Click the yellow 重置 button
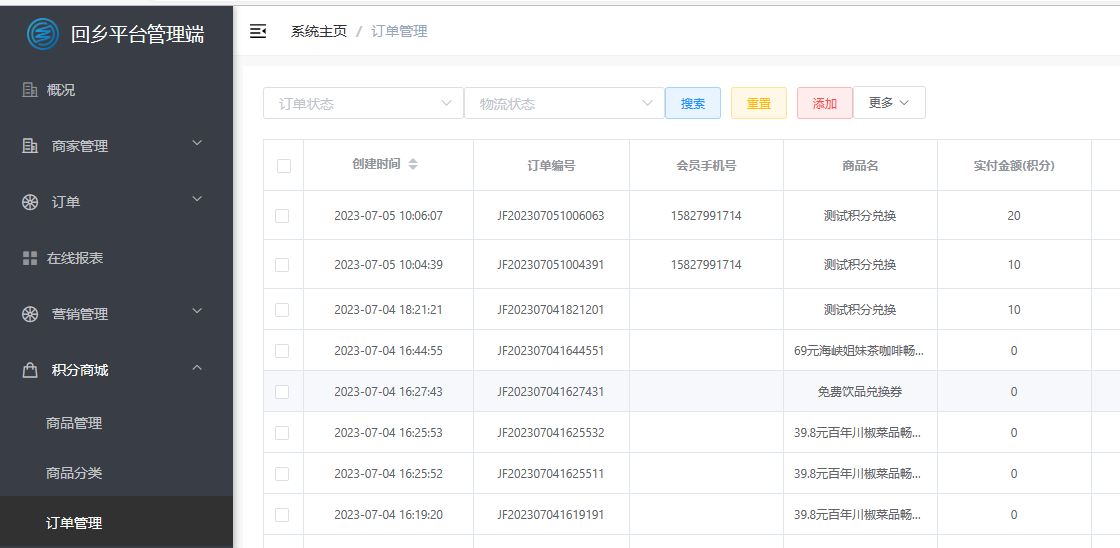This screenshot has height=548, width=1120. (x=759, y=103)
